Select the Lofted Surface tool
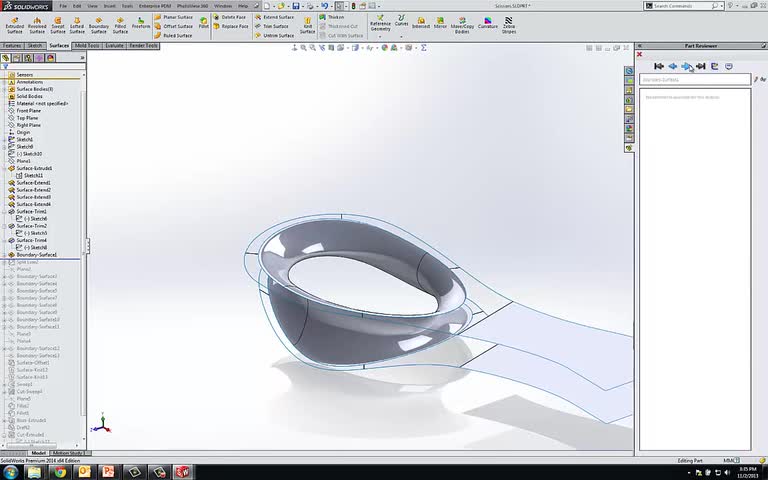Image resolution: width=768 pixels, height=480 pixels. (x=77, y=24)
